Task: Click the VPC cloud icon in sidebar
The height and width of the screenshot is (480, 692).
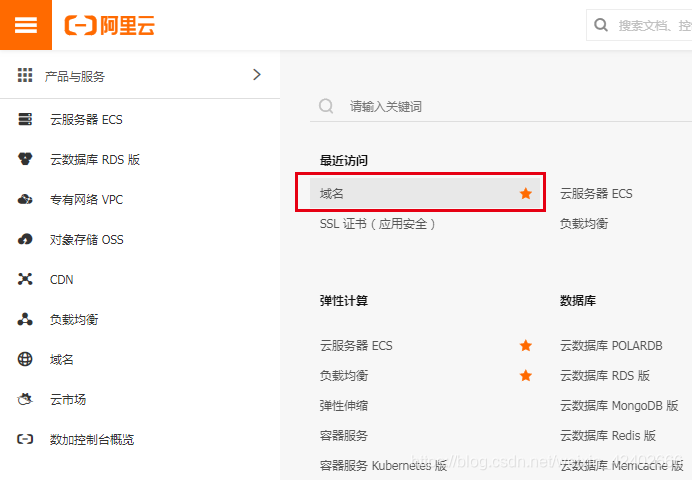Action: pyautogui.click(x=25, y=199)
